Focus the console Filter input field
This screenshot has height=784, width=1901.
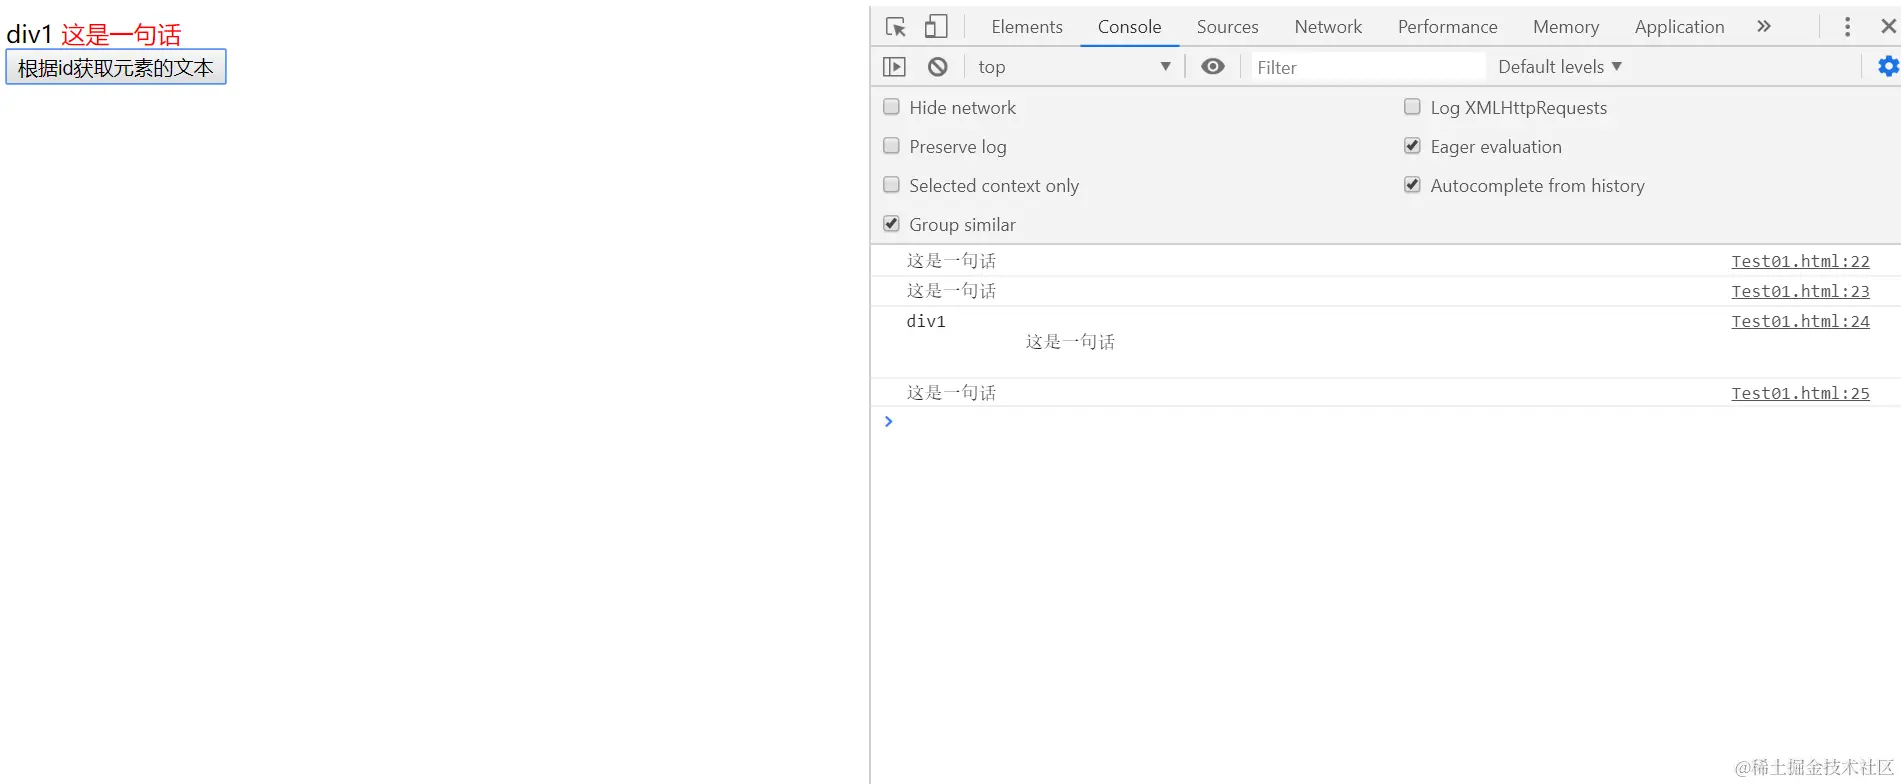1367,67
